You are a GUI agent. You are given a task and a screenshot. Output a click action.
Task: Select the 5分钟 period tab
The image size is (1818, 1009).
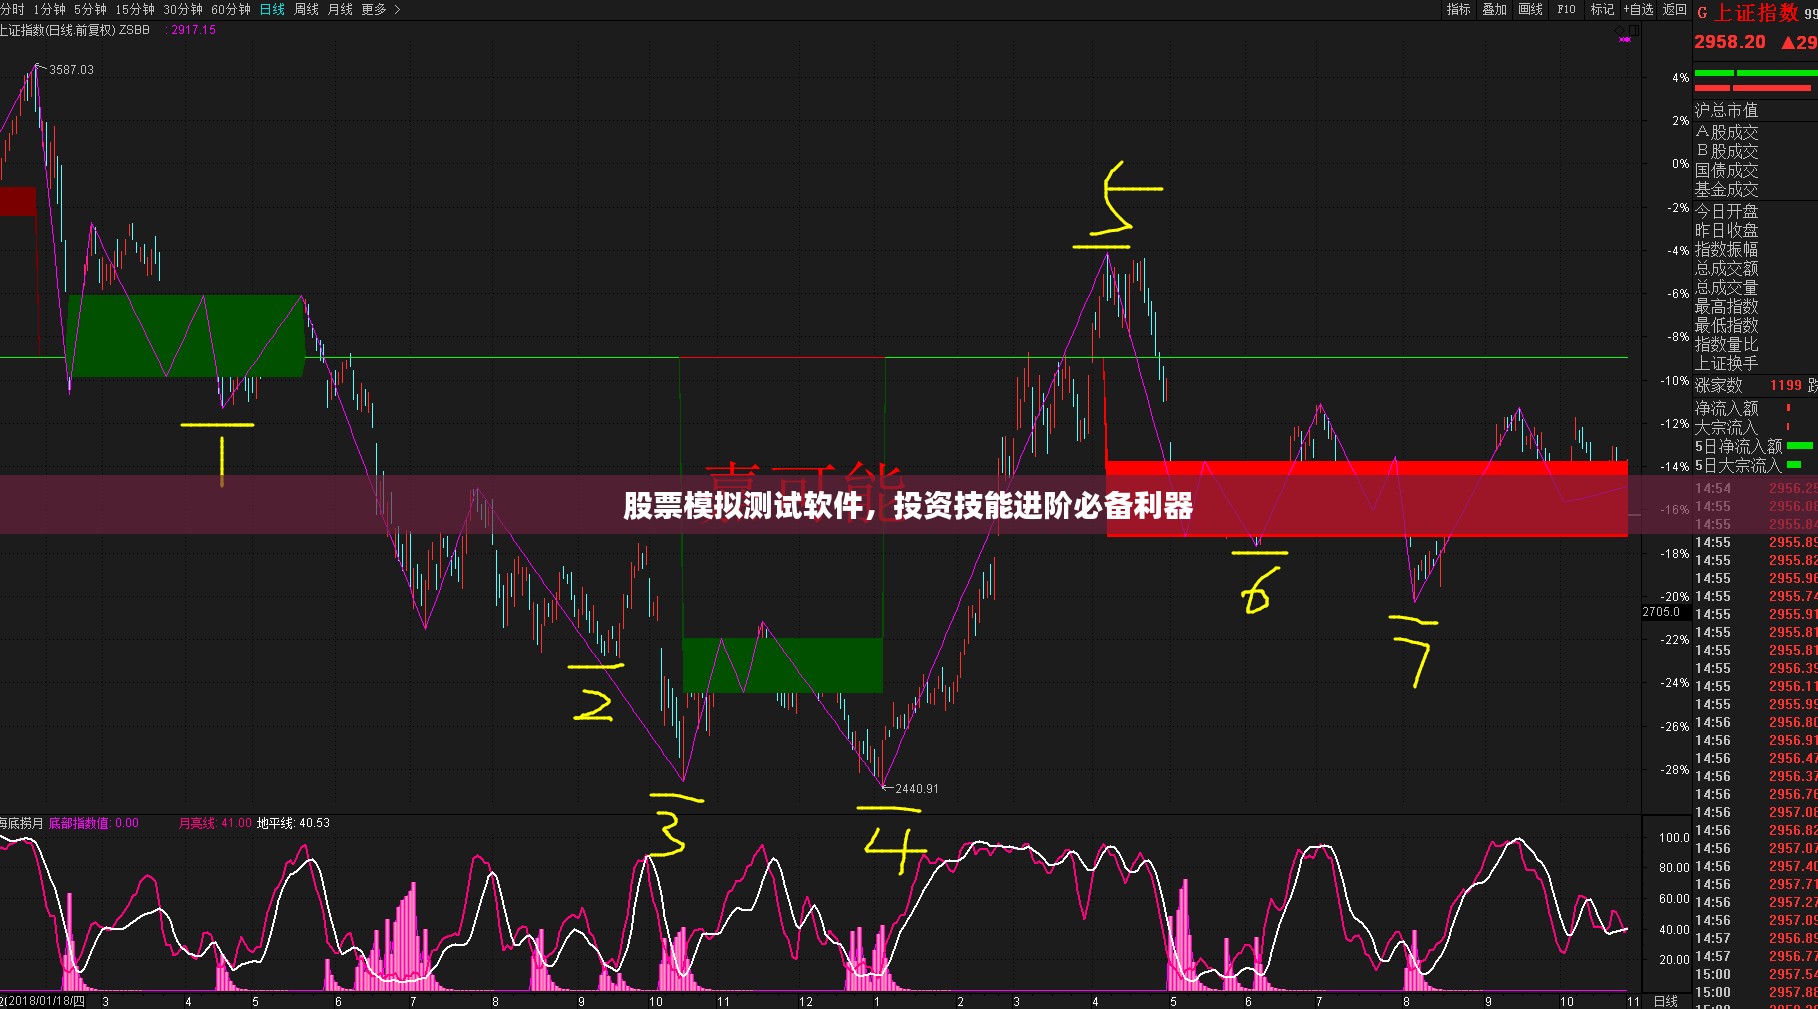point(90,9)
